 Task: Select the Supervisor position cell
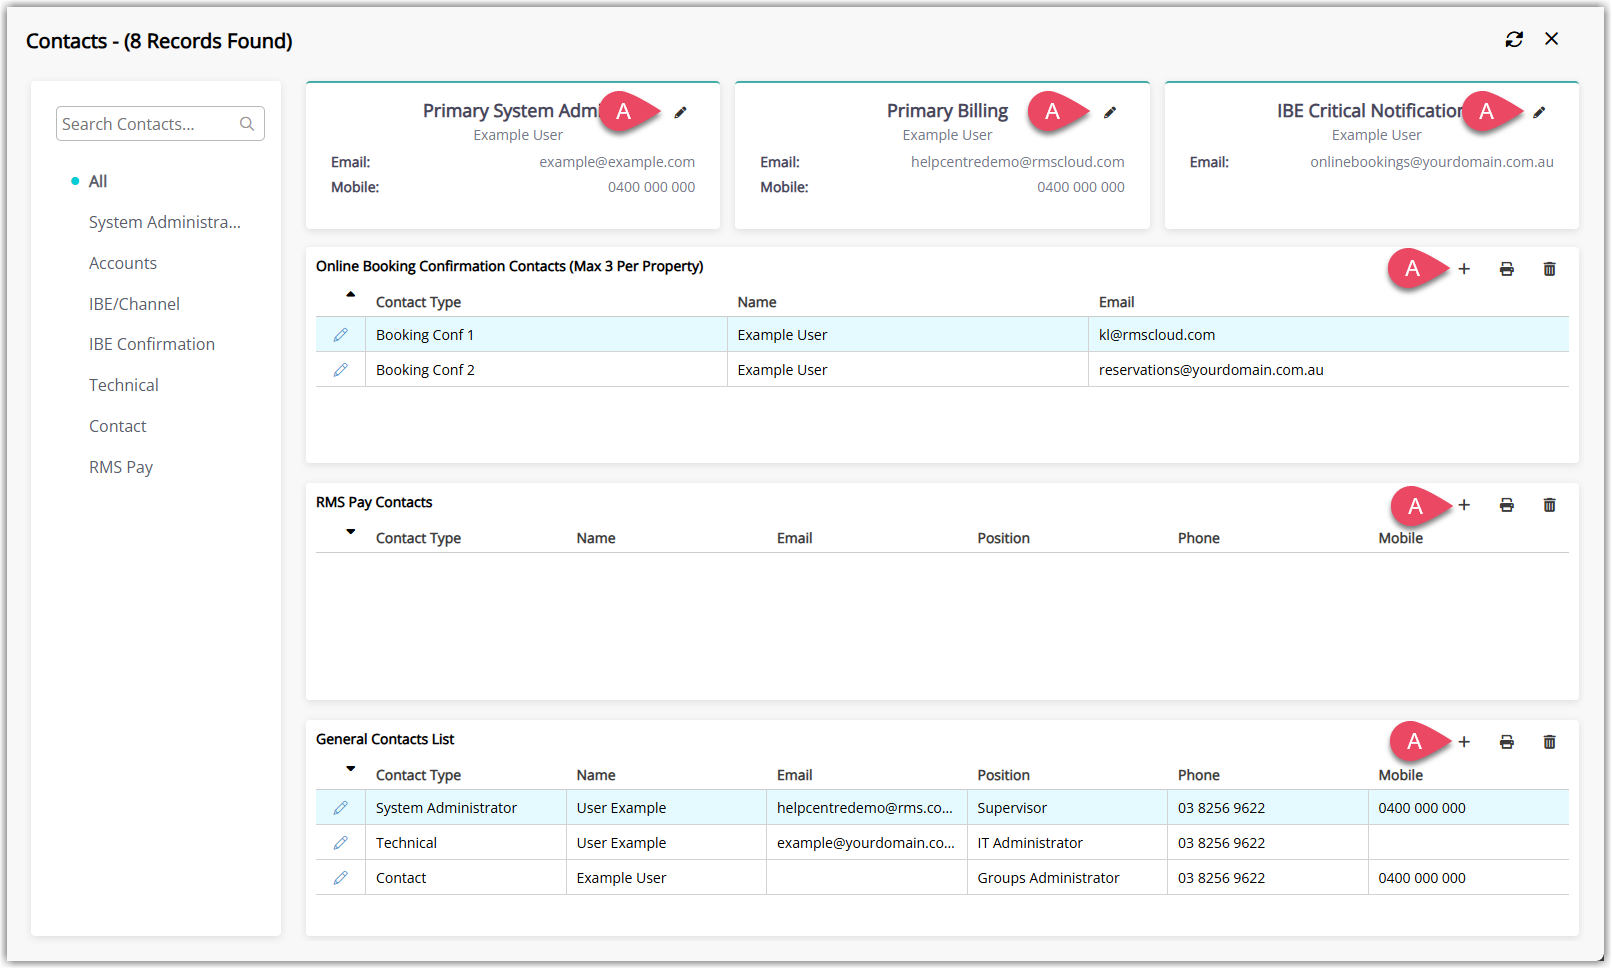[1067, 808]
